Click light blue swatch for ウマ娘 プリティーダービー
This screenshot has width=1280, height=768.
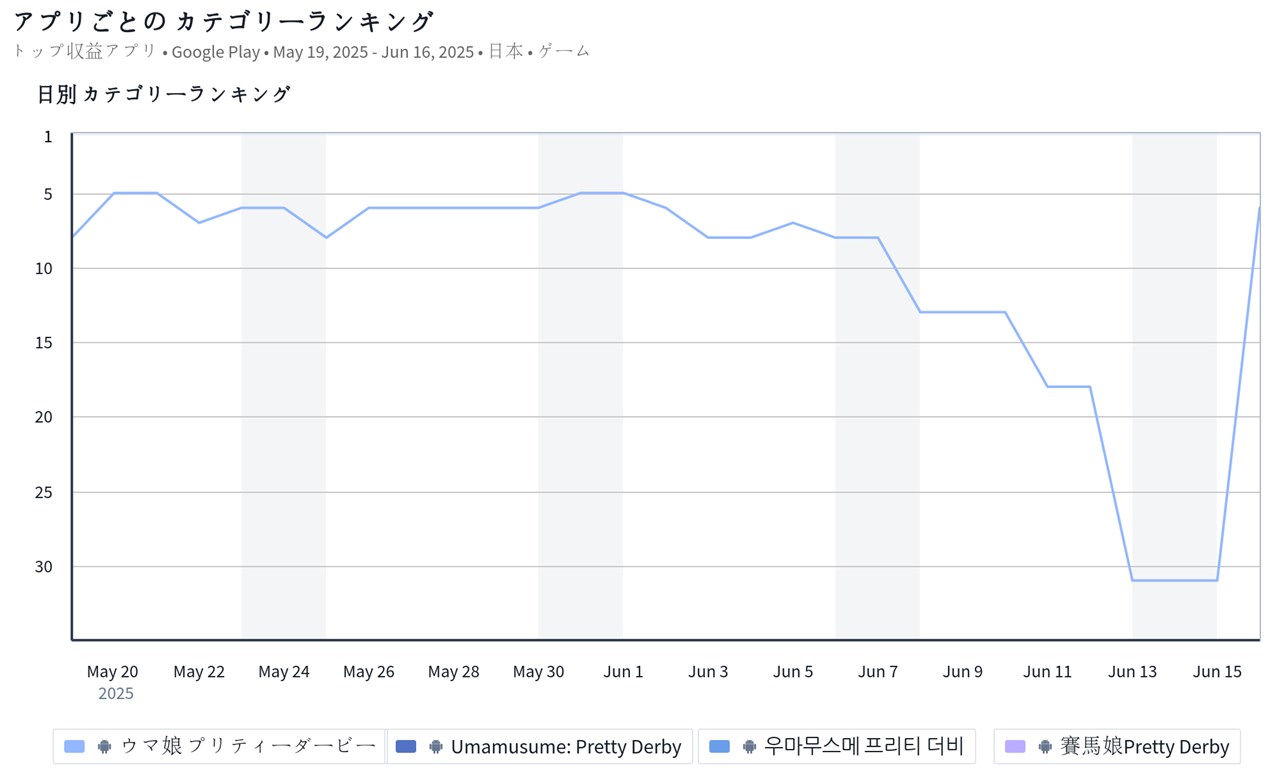pos(74,746)
